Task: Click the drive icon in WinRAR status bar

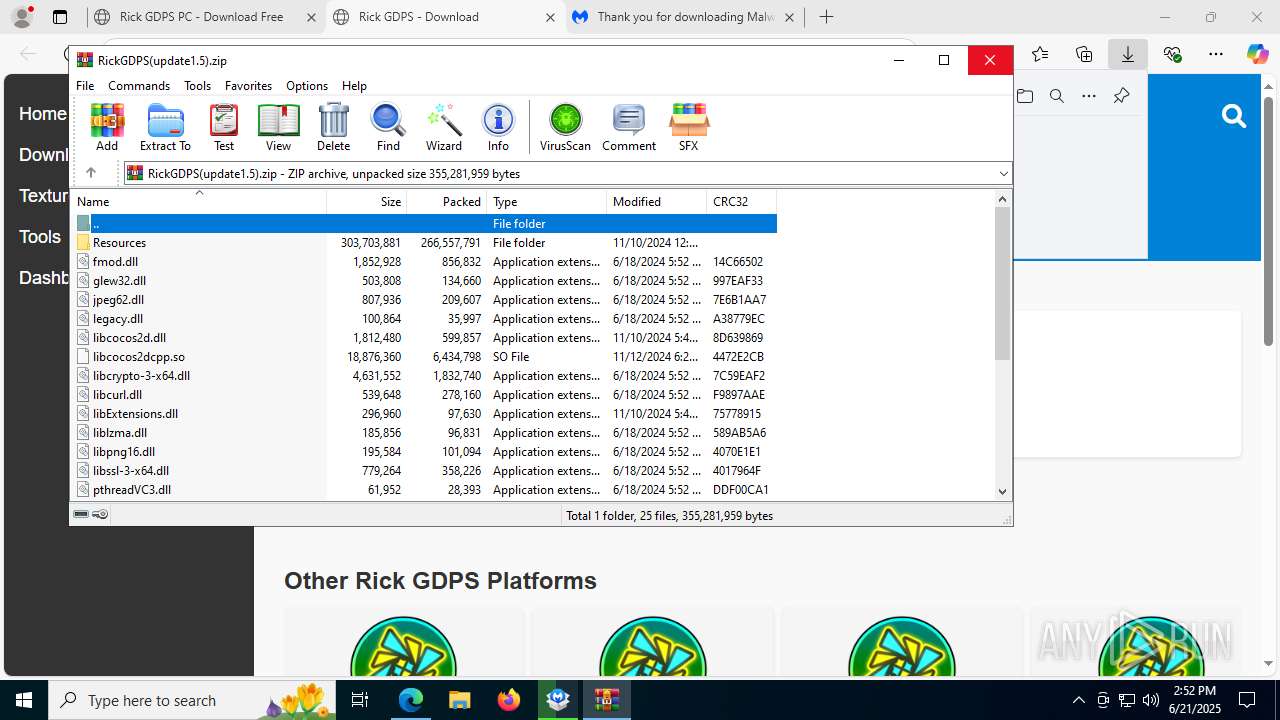Action: [x=81, y=515]
